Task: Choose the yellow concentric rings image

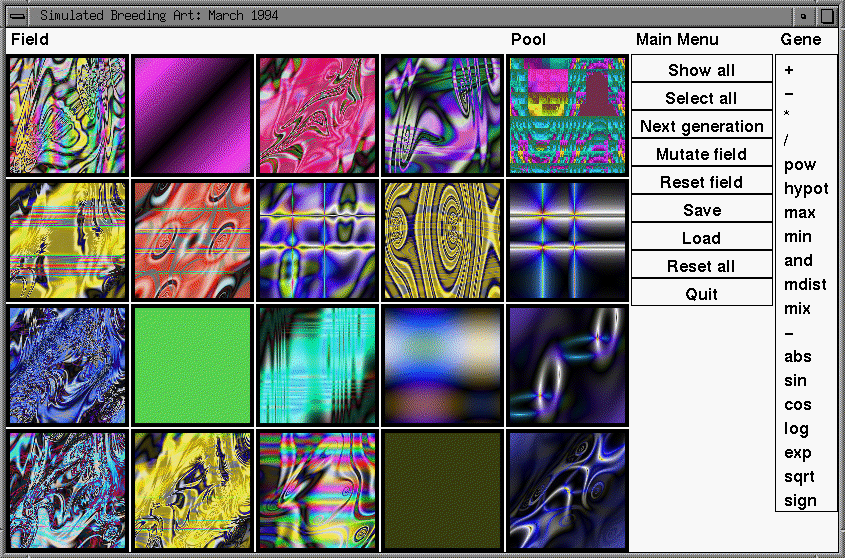Action: [442, 240]
